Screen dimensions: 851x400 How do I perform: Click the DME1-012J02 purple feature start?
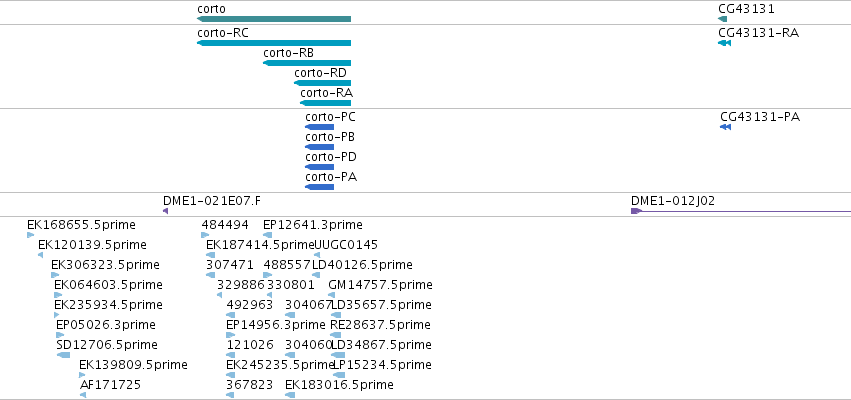(x=637, y=211)
